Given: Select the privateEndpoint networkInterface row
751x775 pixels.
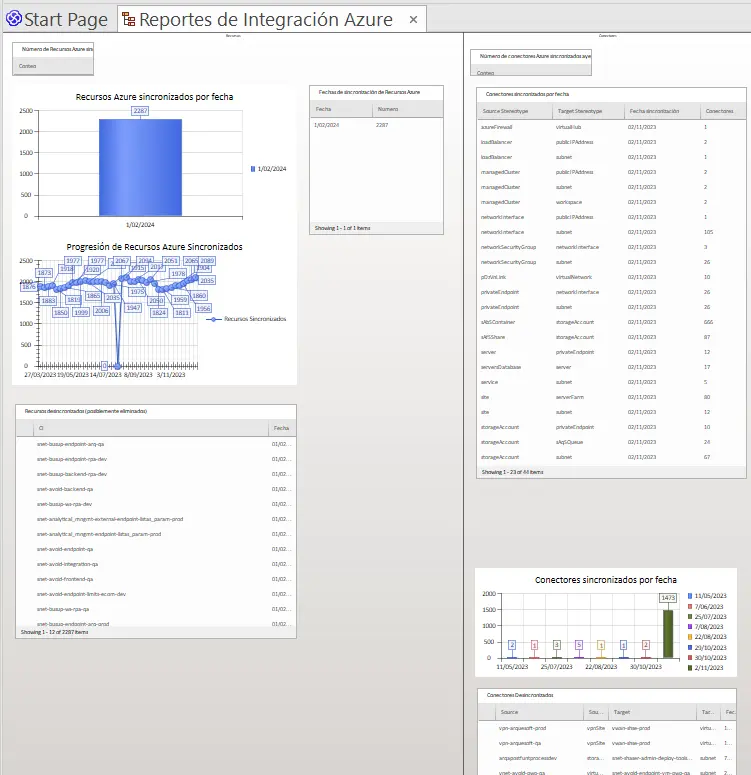Looking at the screenshot, I should click(611, 292).
